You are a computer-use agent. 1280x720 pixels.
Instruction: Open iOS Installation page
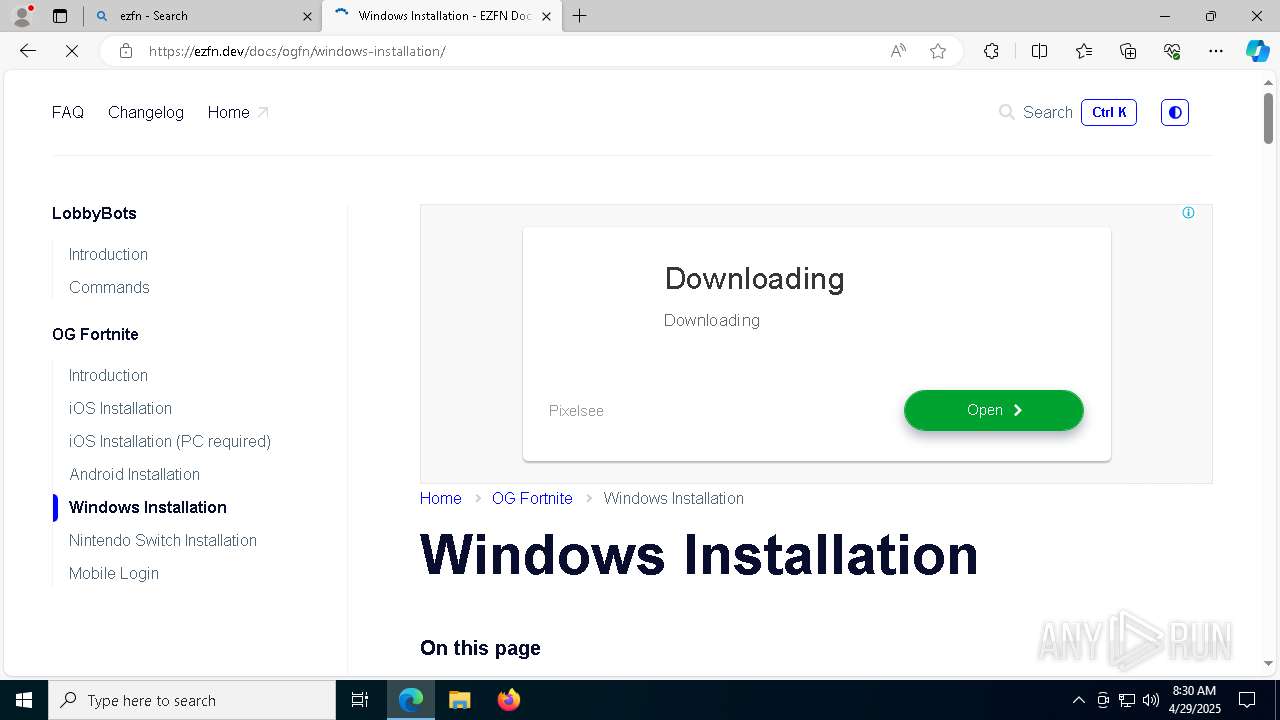(x=120, y=408)
